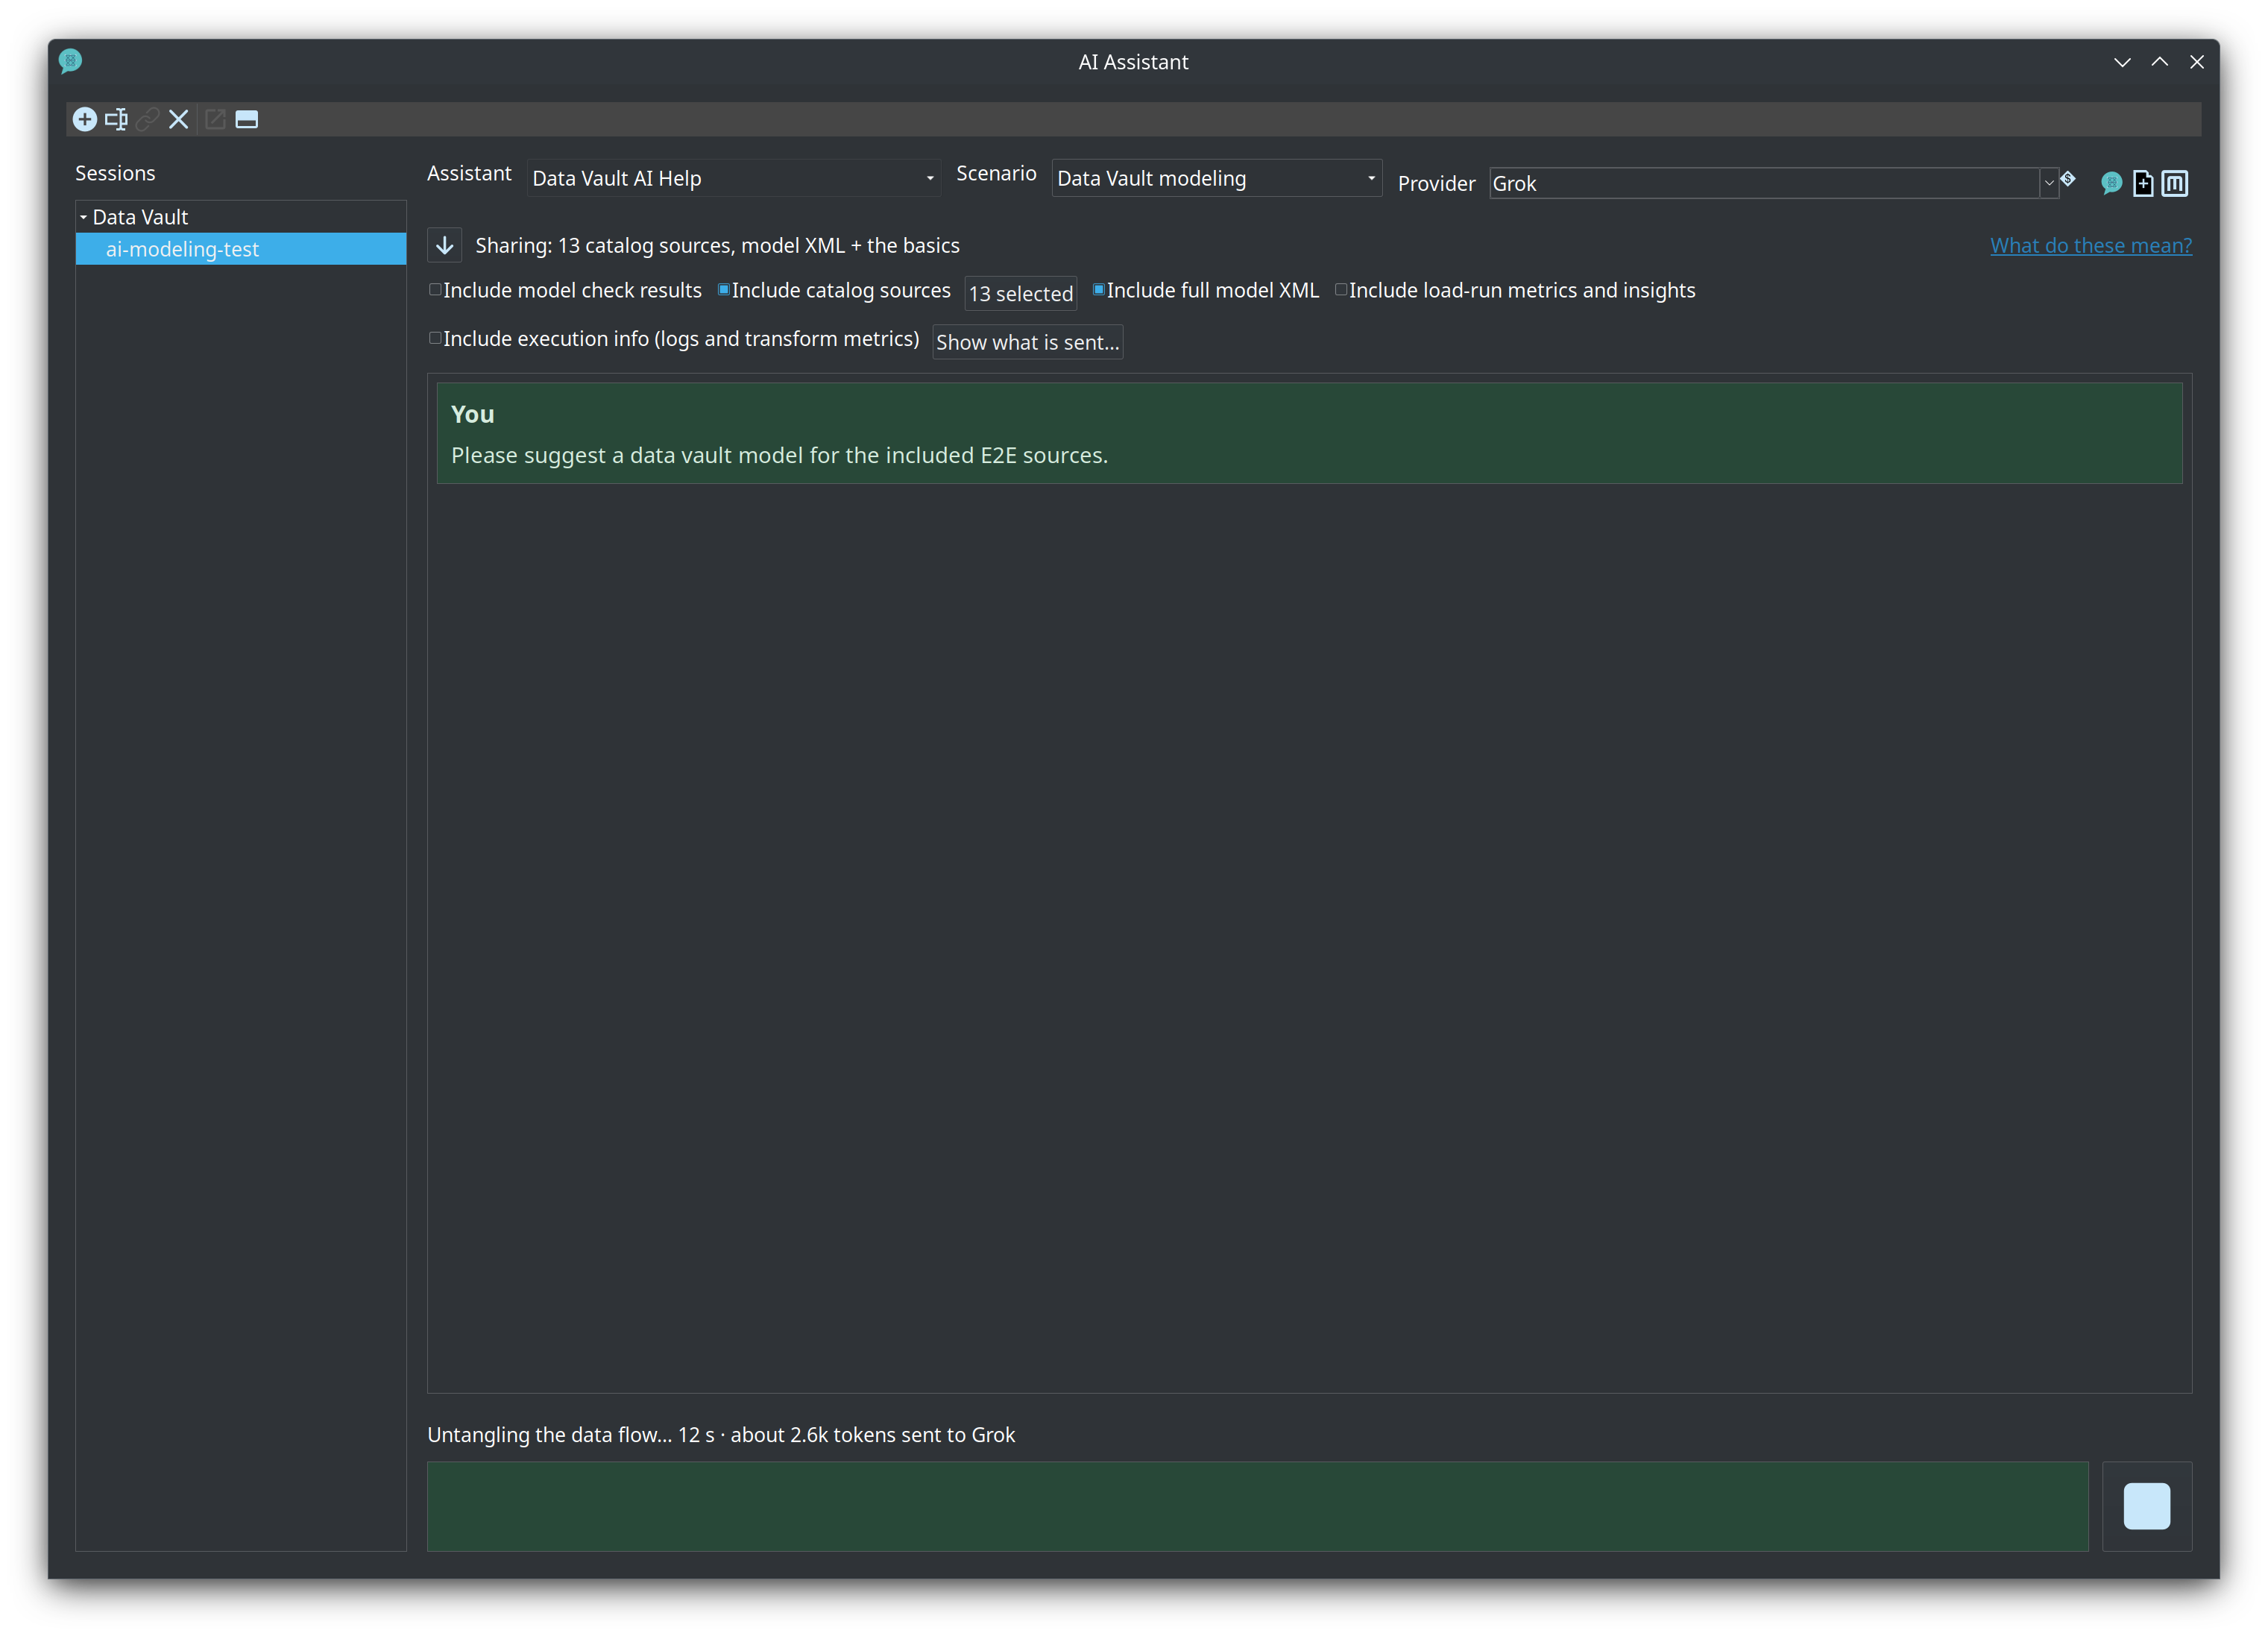The height and width of the screenshot is (1636, 2268).
Task: Click the Untangling the data flow status text
Action: click(721, 1434)
